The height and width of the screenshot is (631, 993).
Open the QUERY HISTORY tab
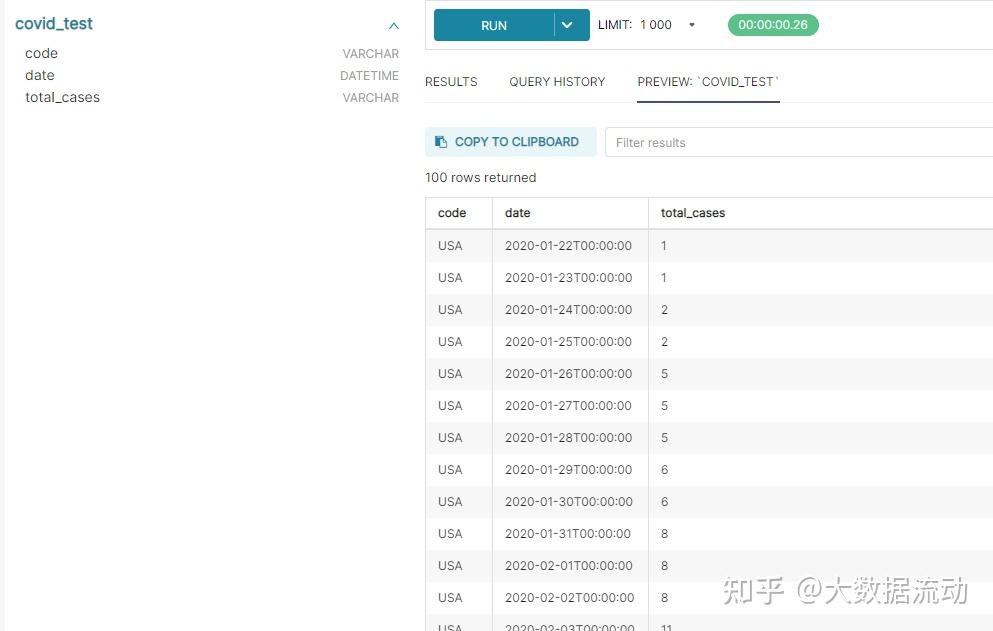(557, 82)
